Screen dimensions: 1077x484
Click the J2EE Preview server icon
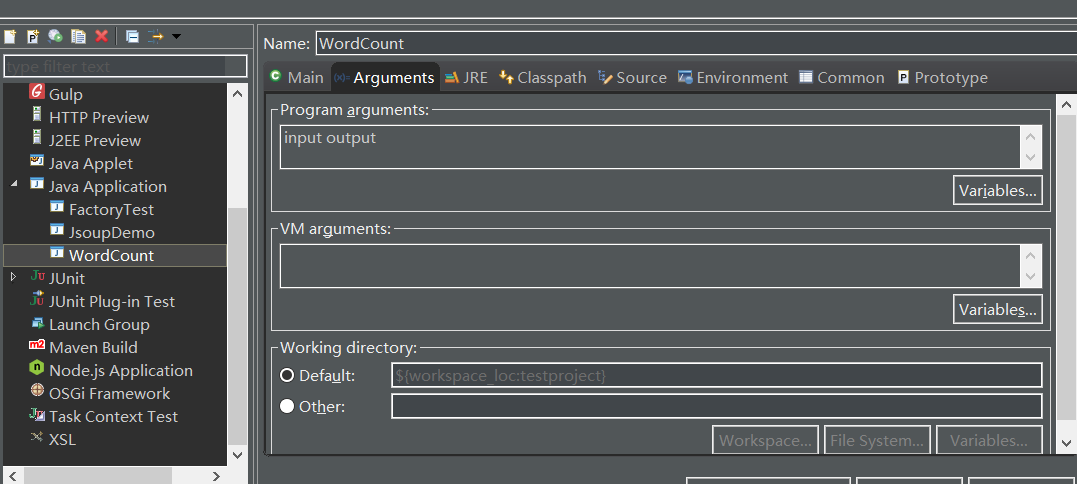[x=37, y=137]
